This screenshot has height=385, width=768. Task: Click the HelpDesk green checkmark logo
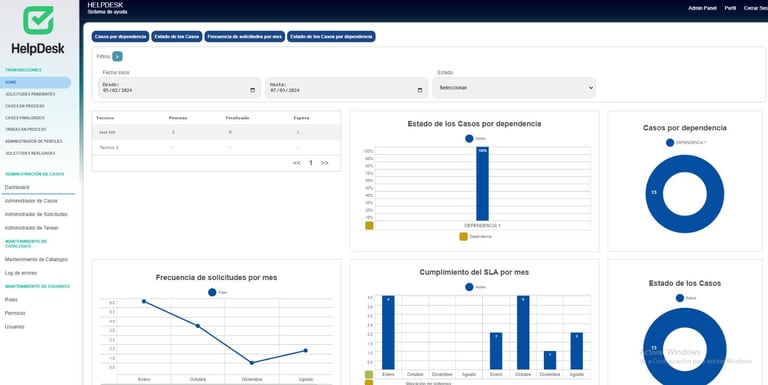tap(38, 20)
